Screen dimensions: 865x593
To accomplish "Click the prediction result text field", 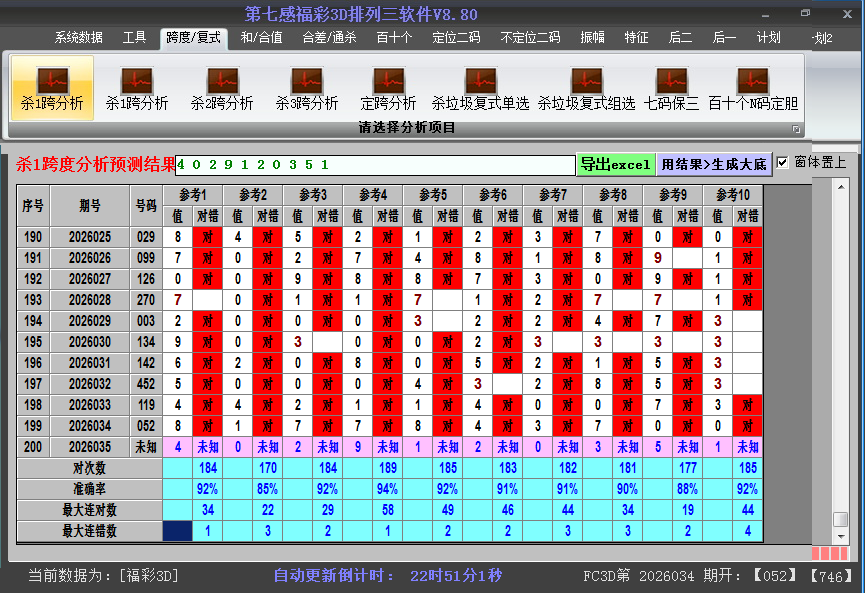I will [x=375, y=164].
